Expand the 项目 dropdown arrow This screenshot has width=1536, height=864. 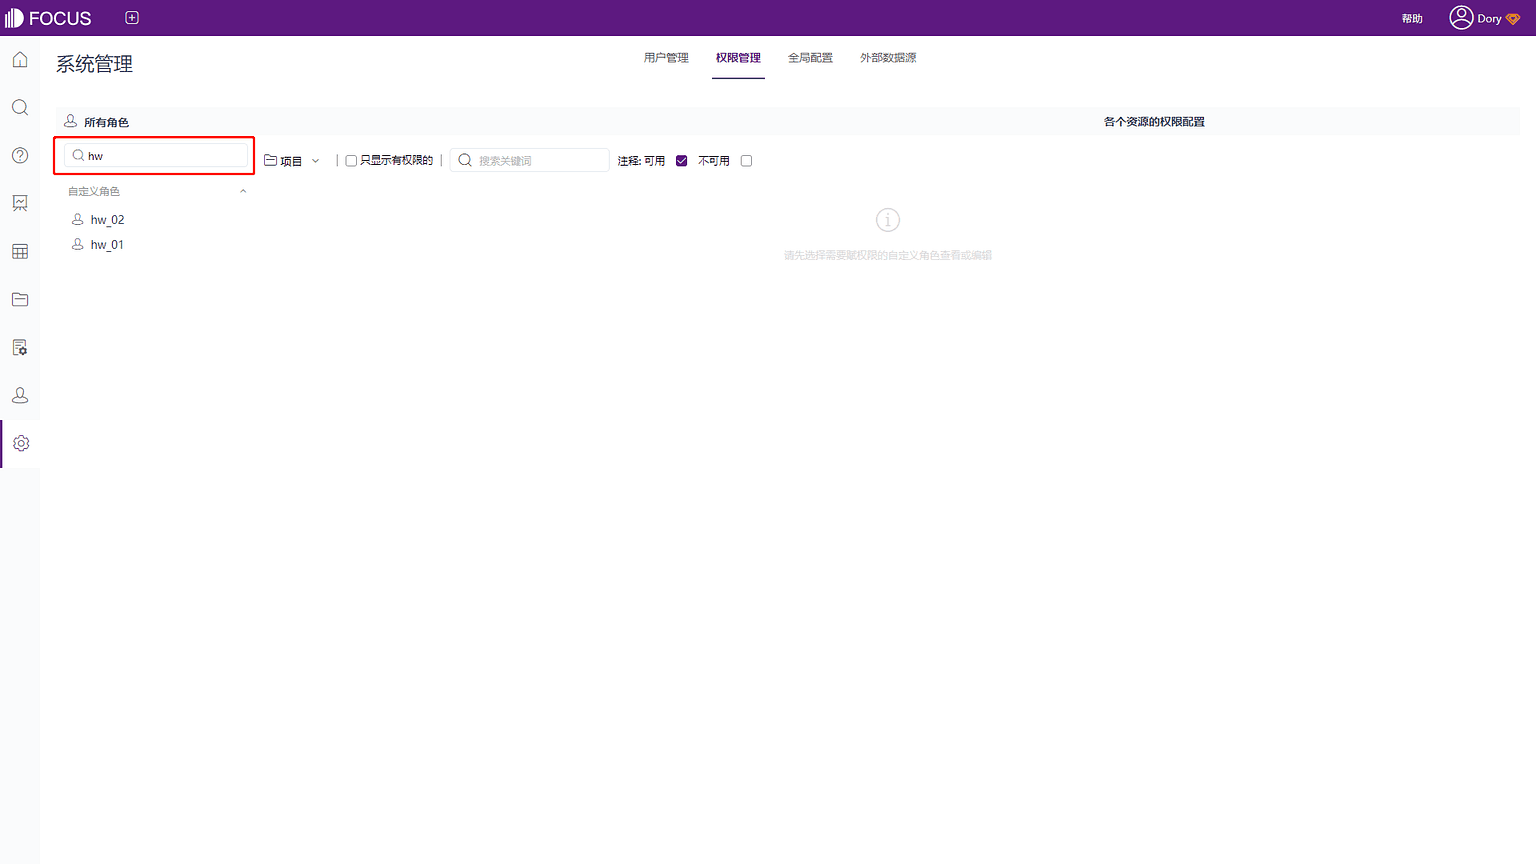click(x=315, y=161)
